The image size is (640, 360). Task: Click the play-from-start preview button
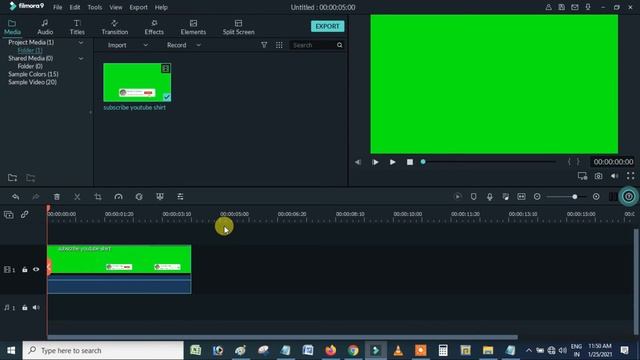point(375,162)
